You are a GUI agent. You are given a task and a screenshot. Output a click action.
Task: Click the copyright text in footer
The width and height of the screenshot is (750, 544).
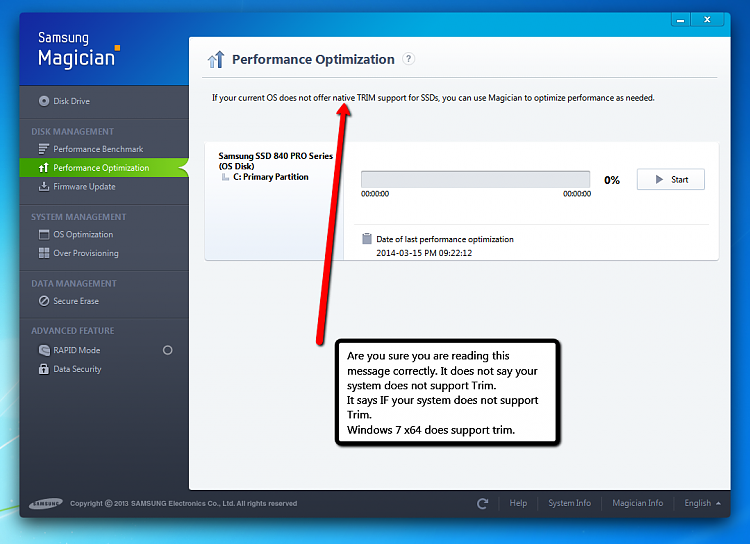coord(184,503)
